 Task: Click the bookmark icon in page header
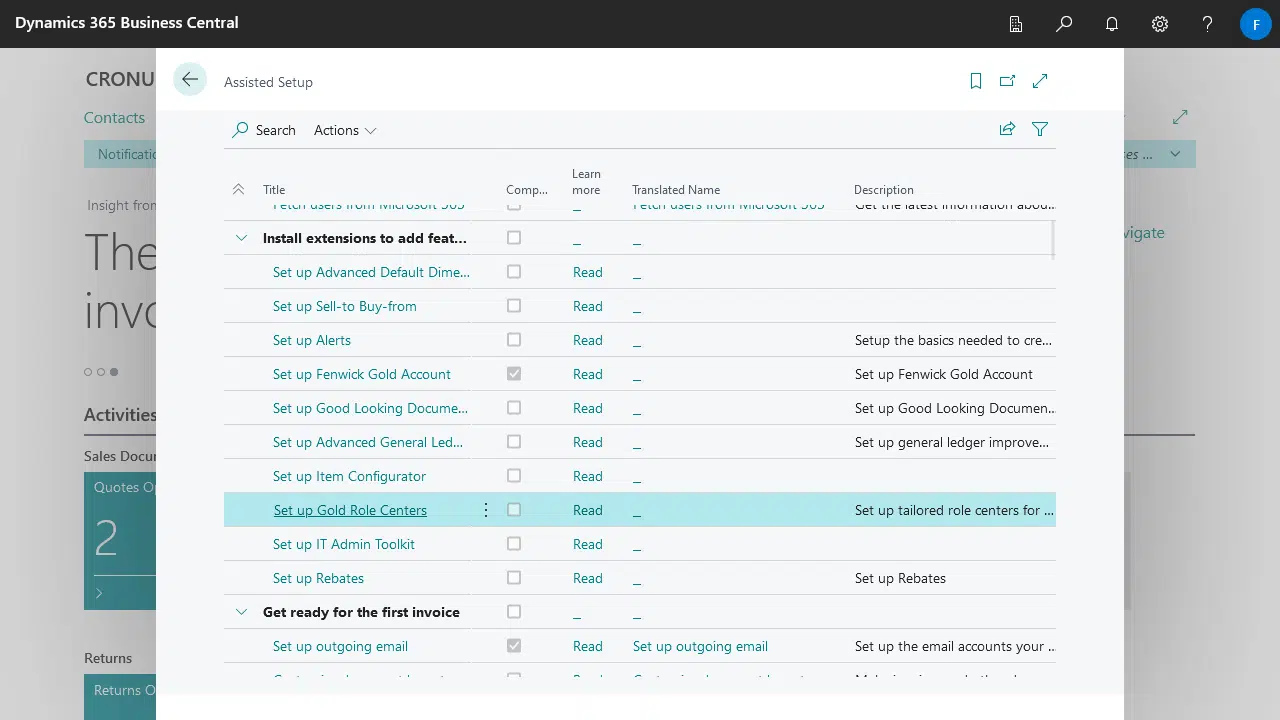[x=976, y=81]
